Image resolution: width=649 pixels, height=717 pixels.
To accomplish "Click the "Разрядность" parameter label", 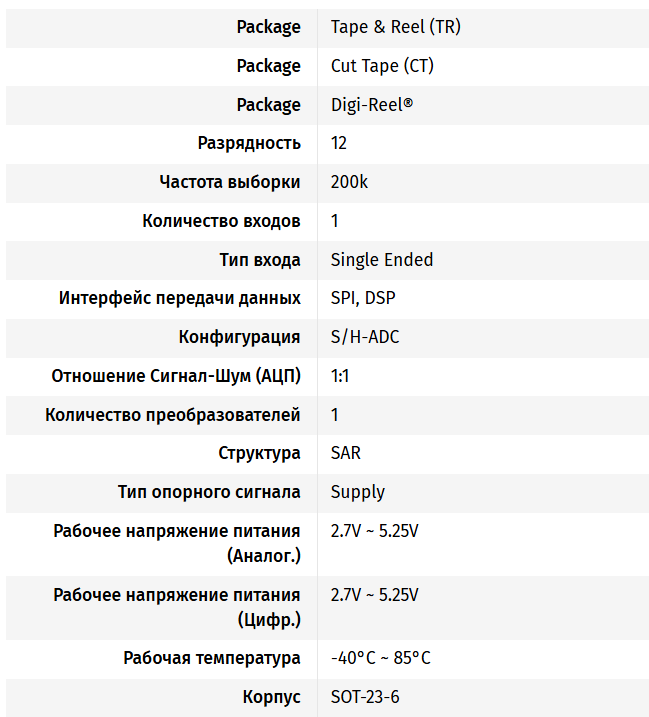I will (249, 143).
